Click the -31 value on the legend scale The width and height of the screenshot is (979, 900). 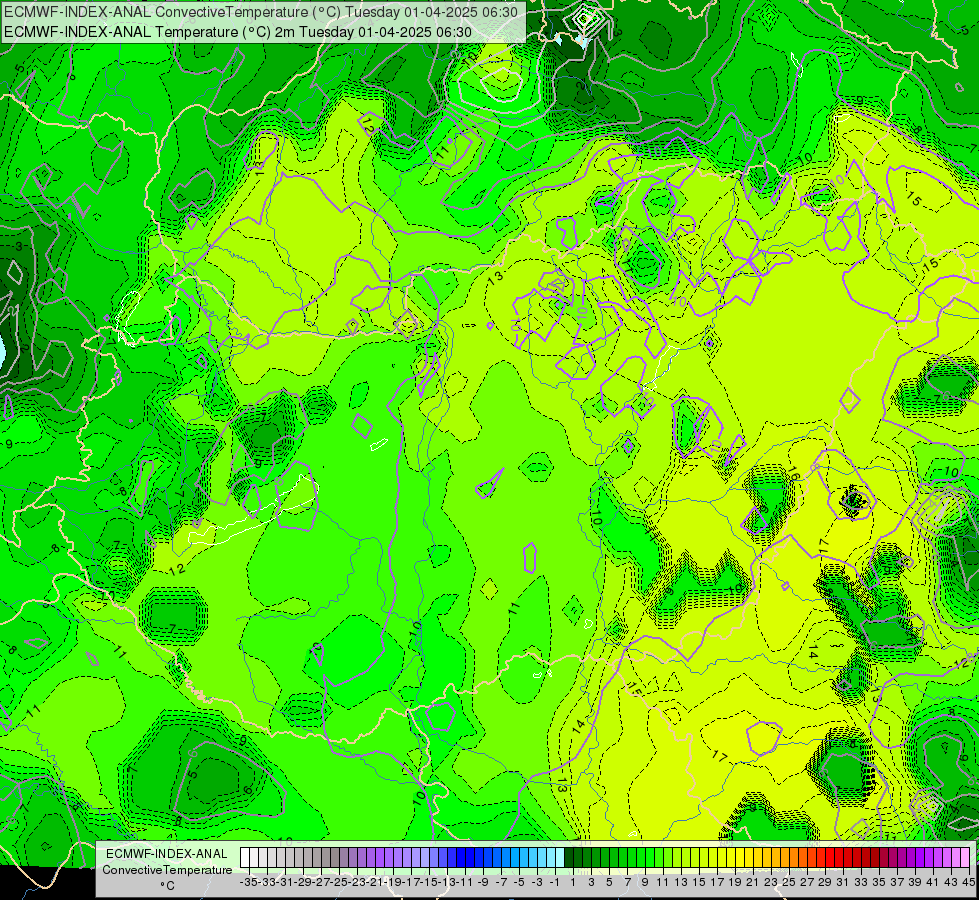(285, 883)
